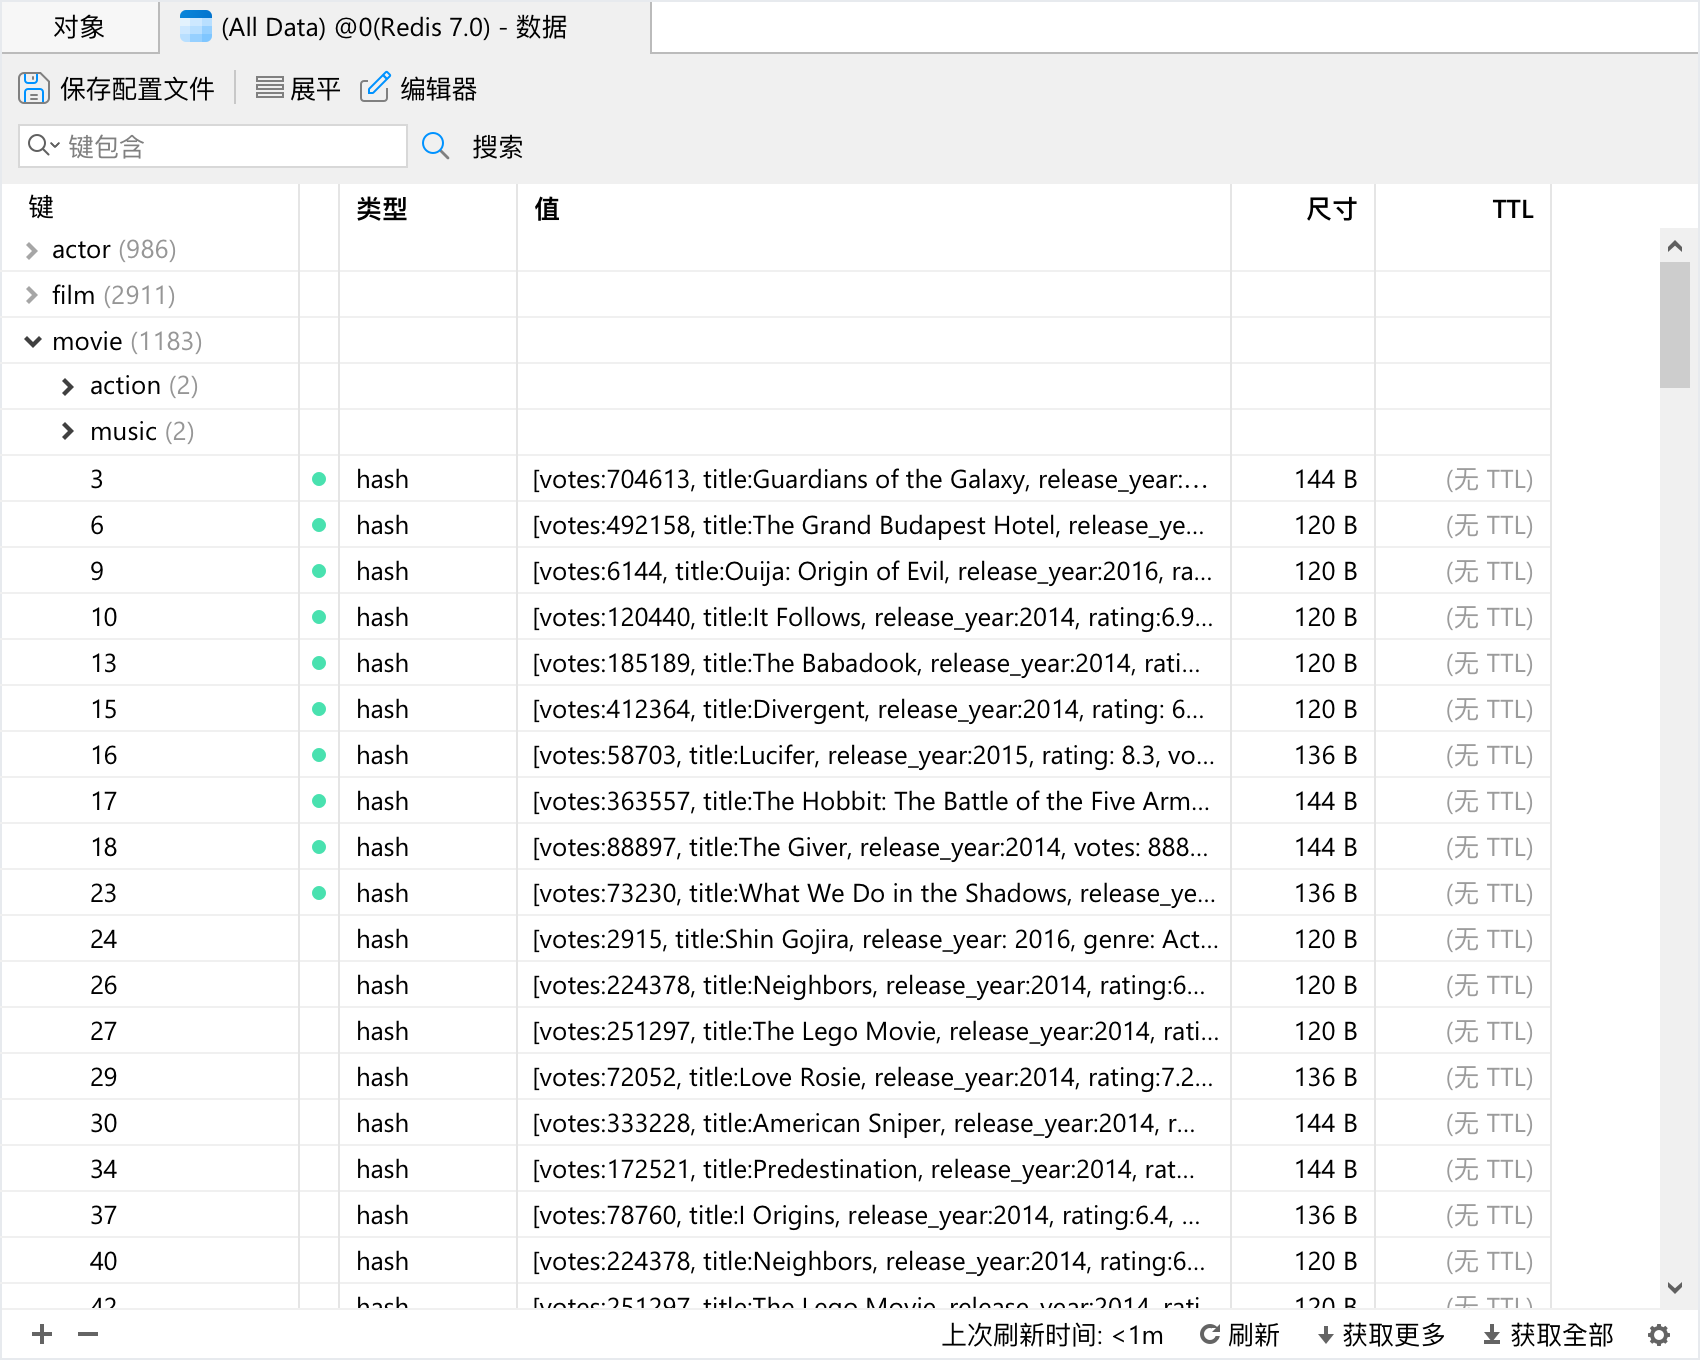
Task: Focus the 键包含 search field
Action: (213, 146)
